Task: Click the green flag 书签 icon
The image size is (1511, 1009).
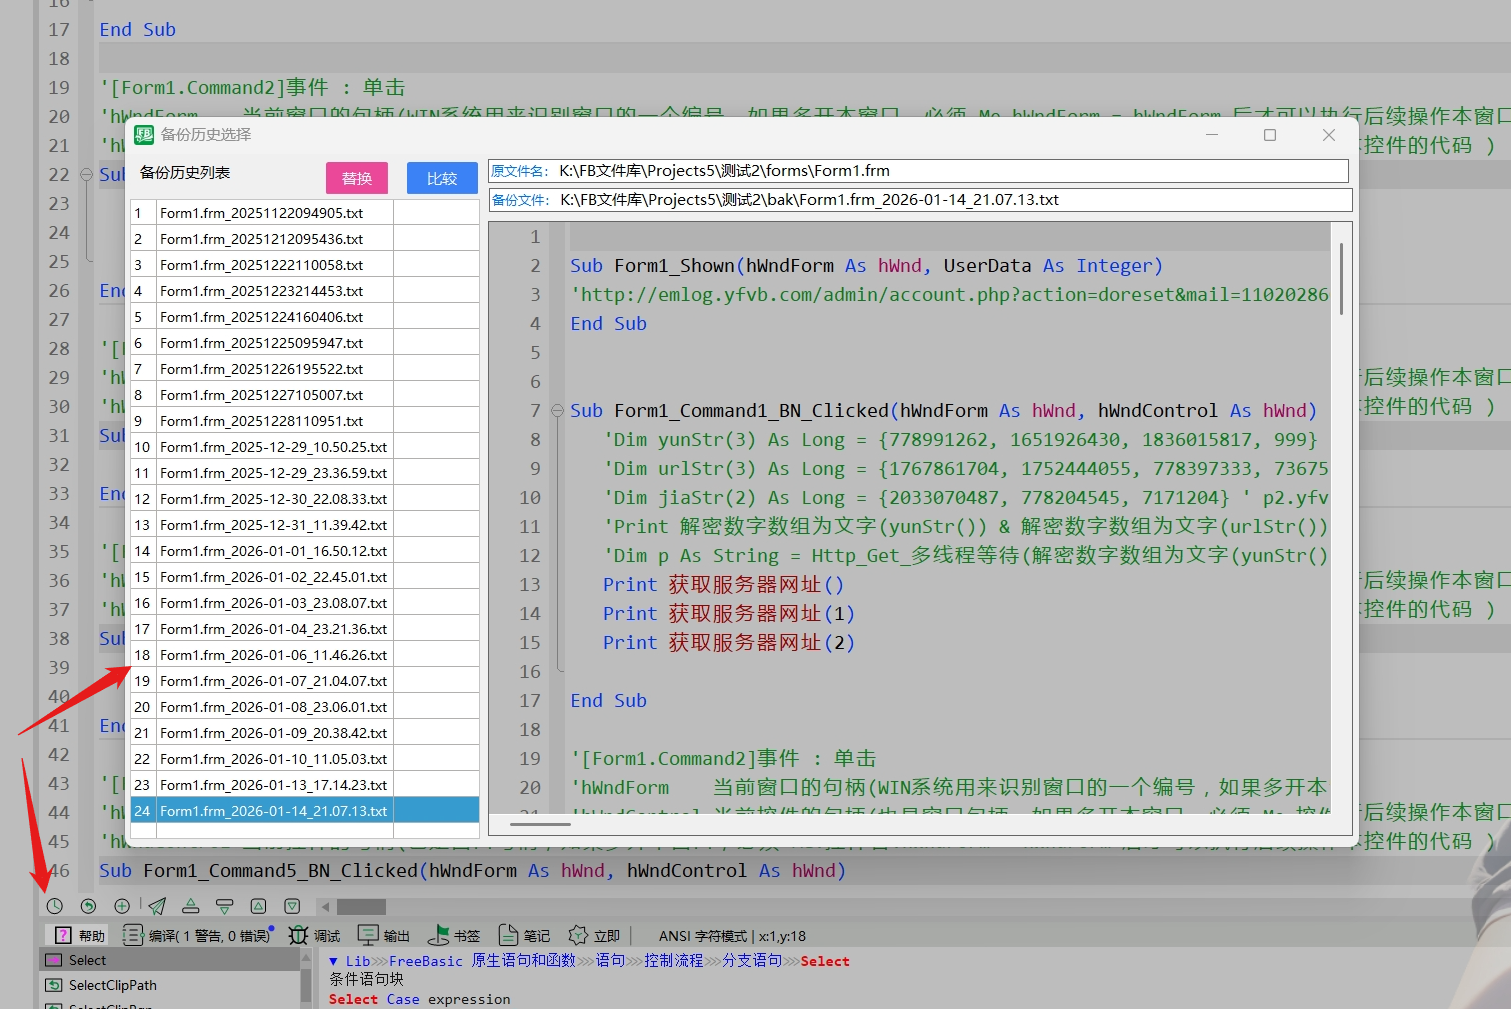Action: coord(438,935)
